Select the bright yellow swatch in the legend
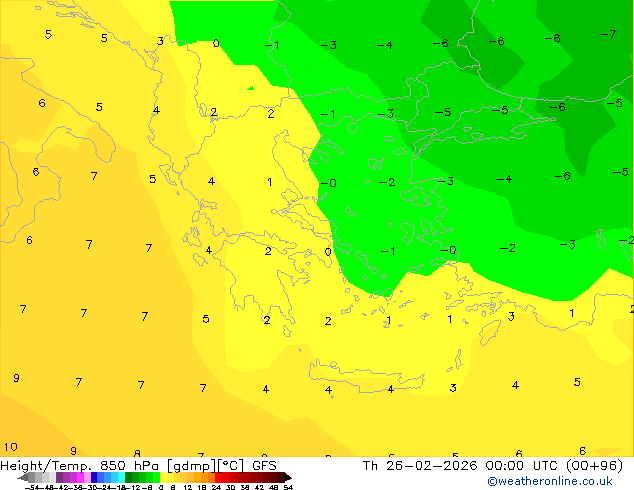The height and width of the screenshot is (490, 634). click(164, 477)
